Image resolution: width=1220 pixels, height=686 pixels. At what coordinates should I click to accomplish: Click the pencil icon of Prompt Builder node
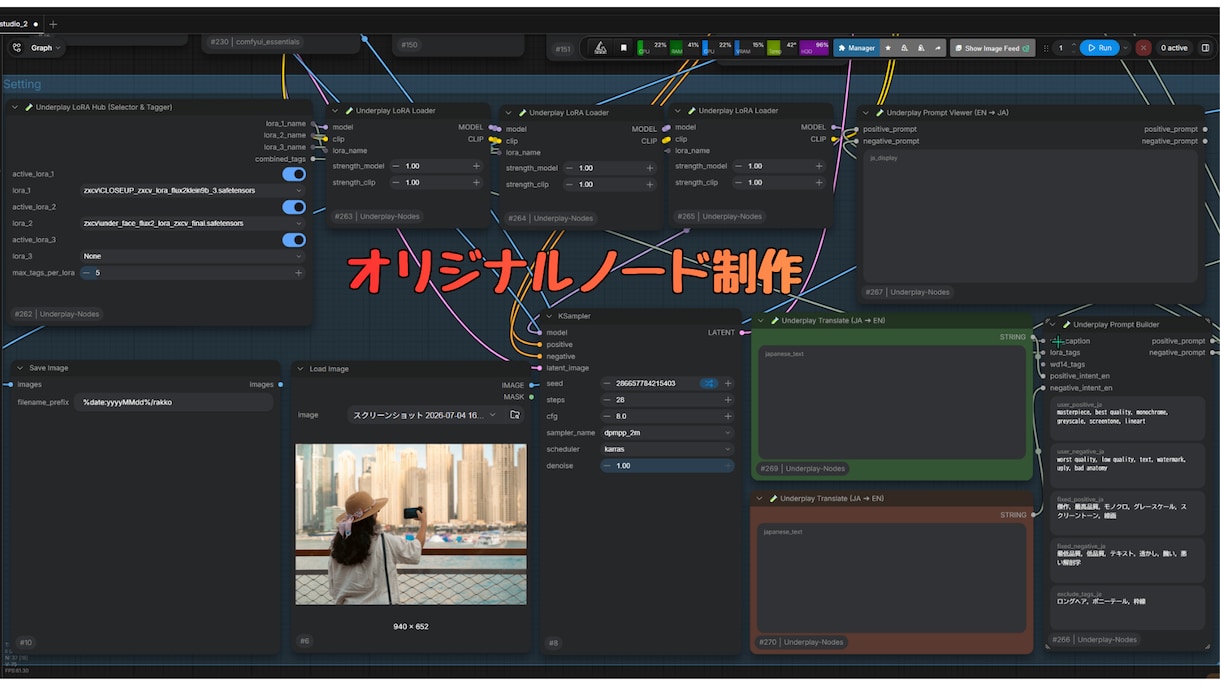(x=1066, y=325)
